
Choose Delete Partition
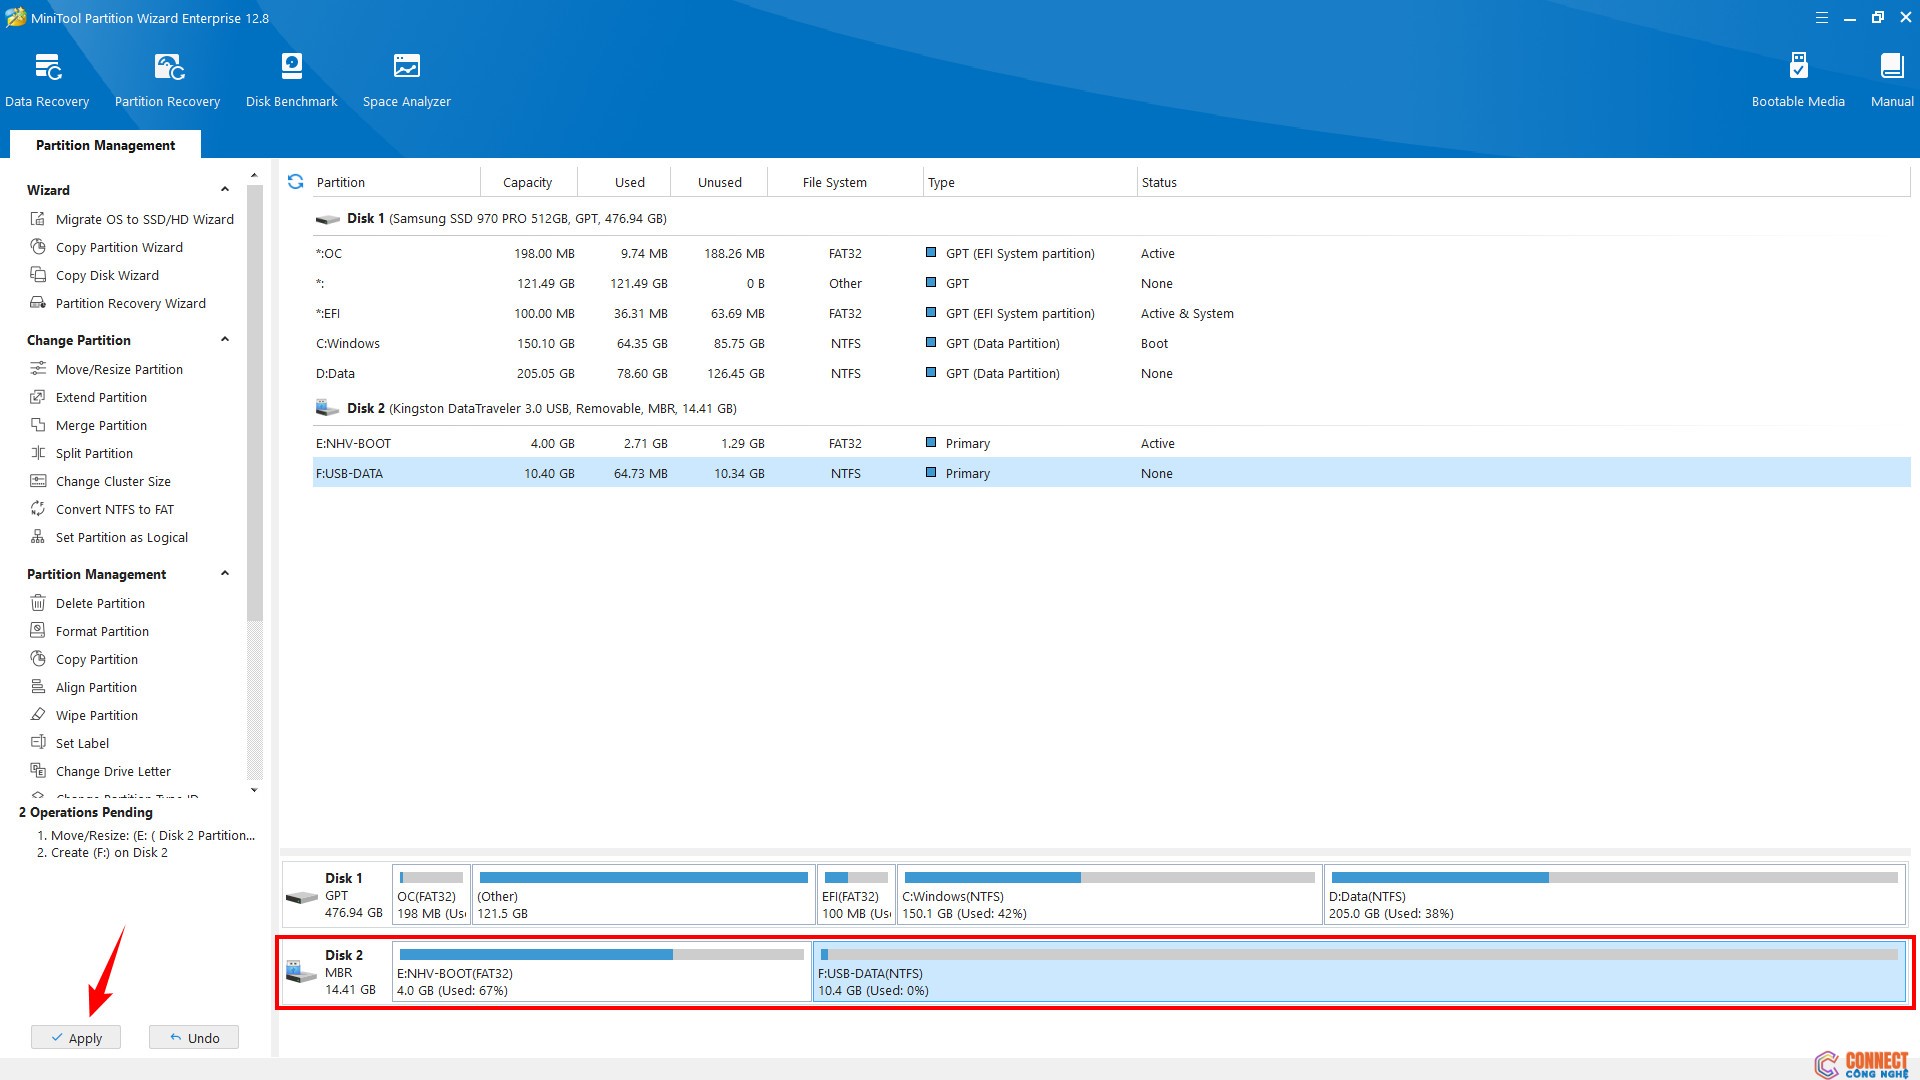click(89, 603)
